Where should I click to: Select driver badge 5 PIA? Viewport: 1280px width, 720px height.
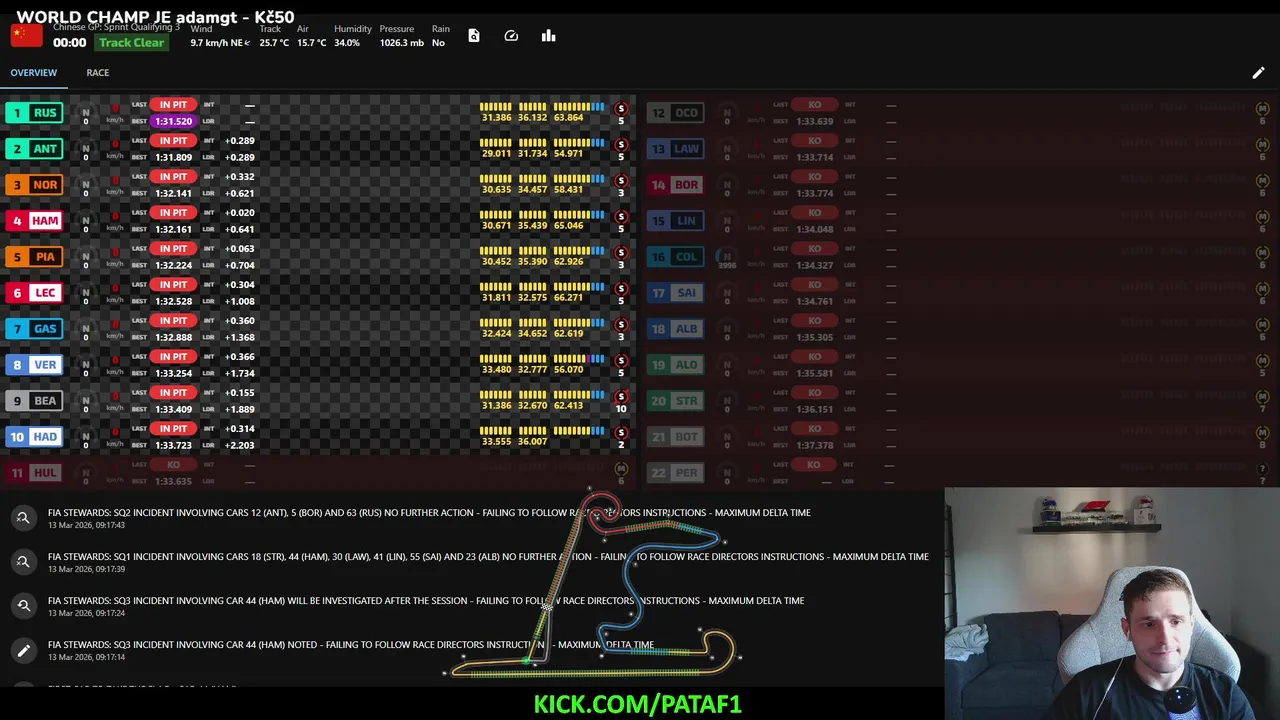click(34, 257)
